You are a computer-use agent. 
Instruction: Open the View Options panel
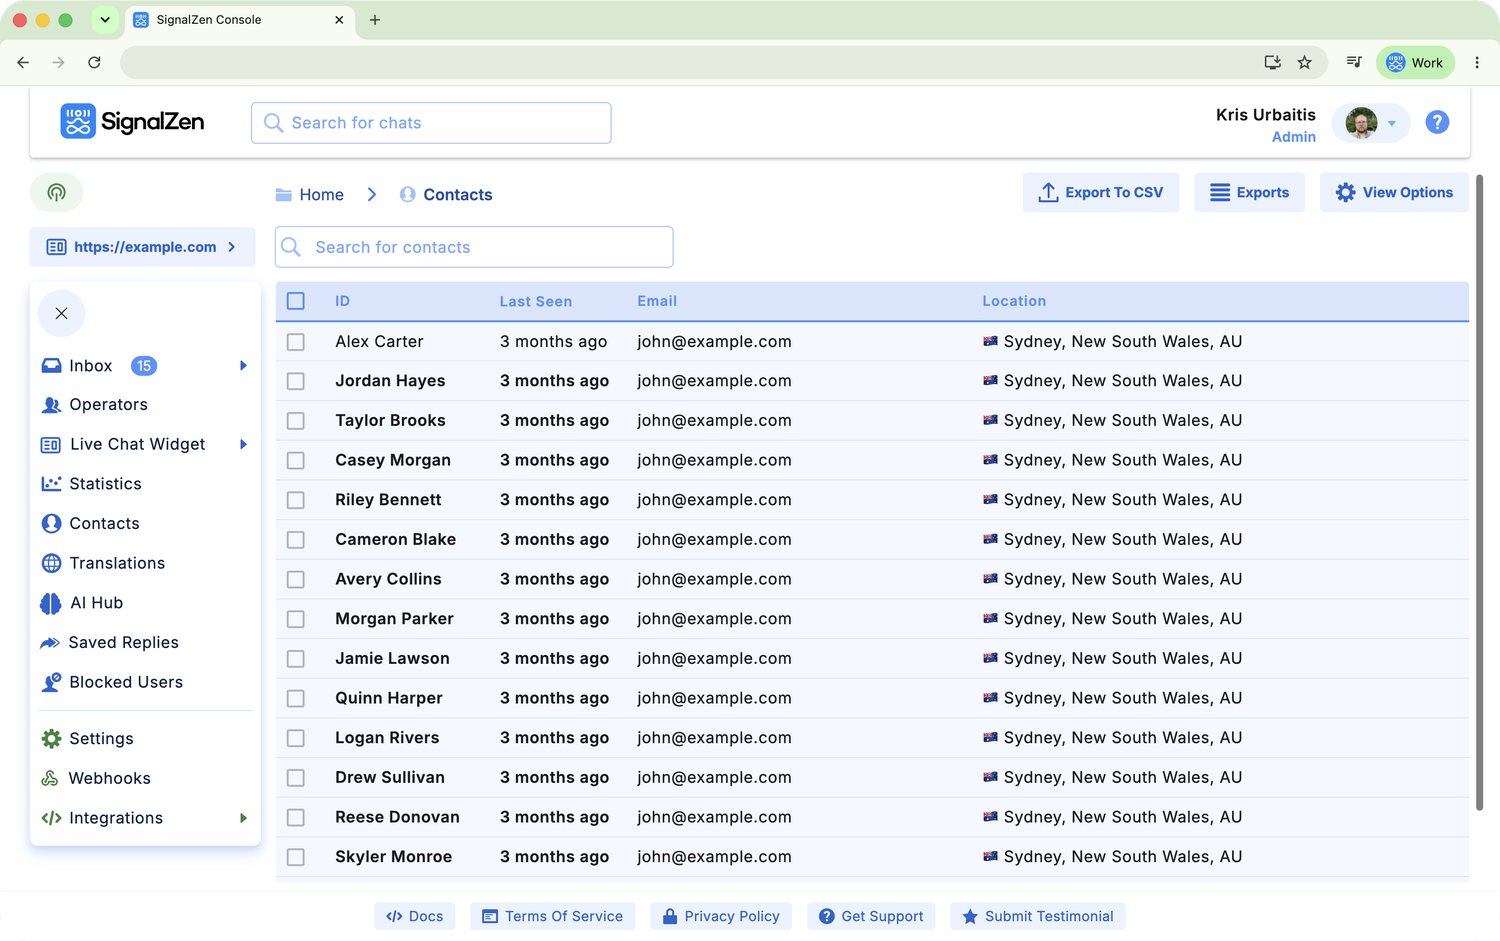[x=1394, y=192]
